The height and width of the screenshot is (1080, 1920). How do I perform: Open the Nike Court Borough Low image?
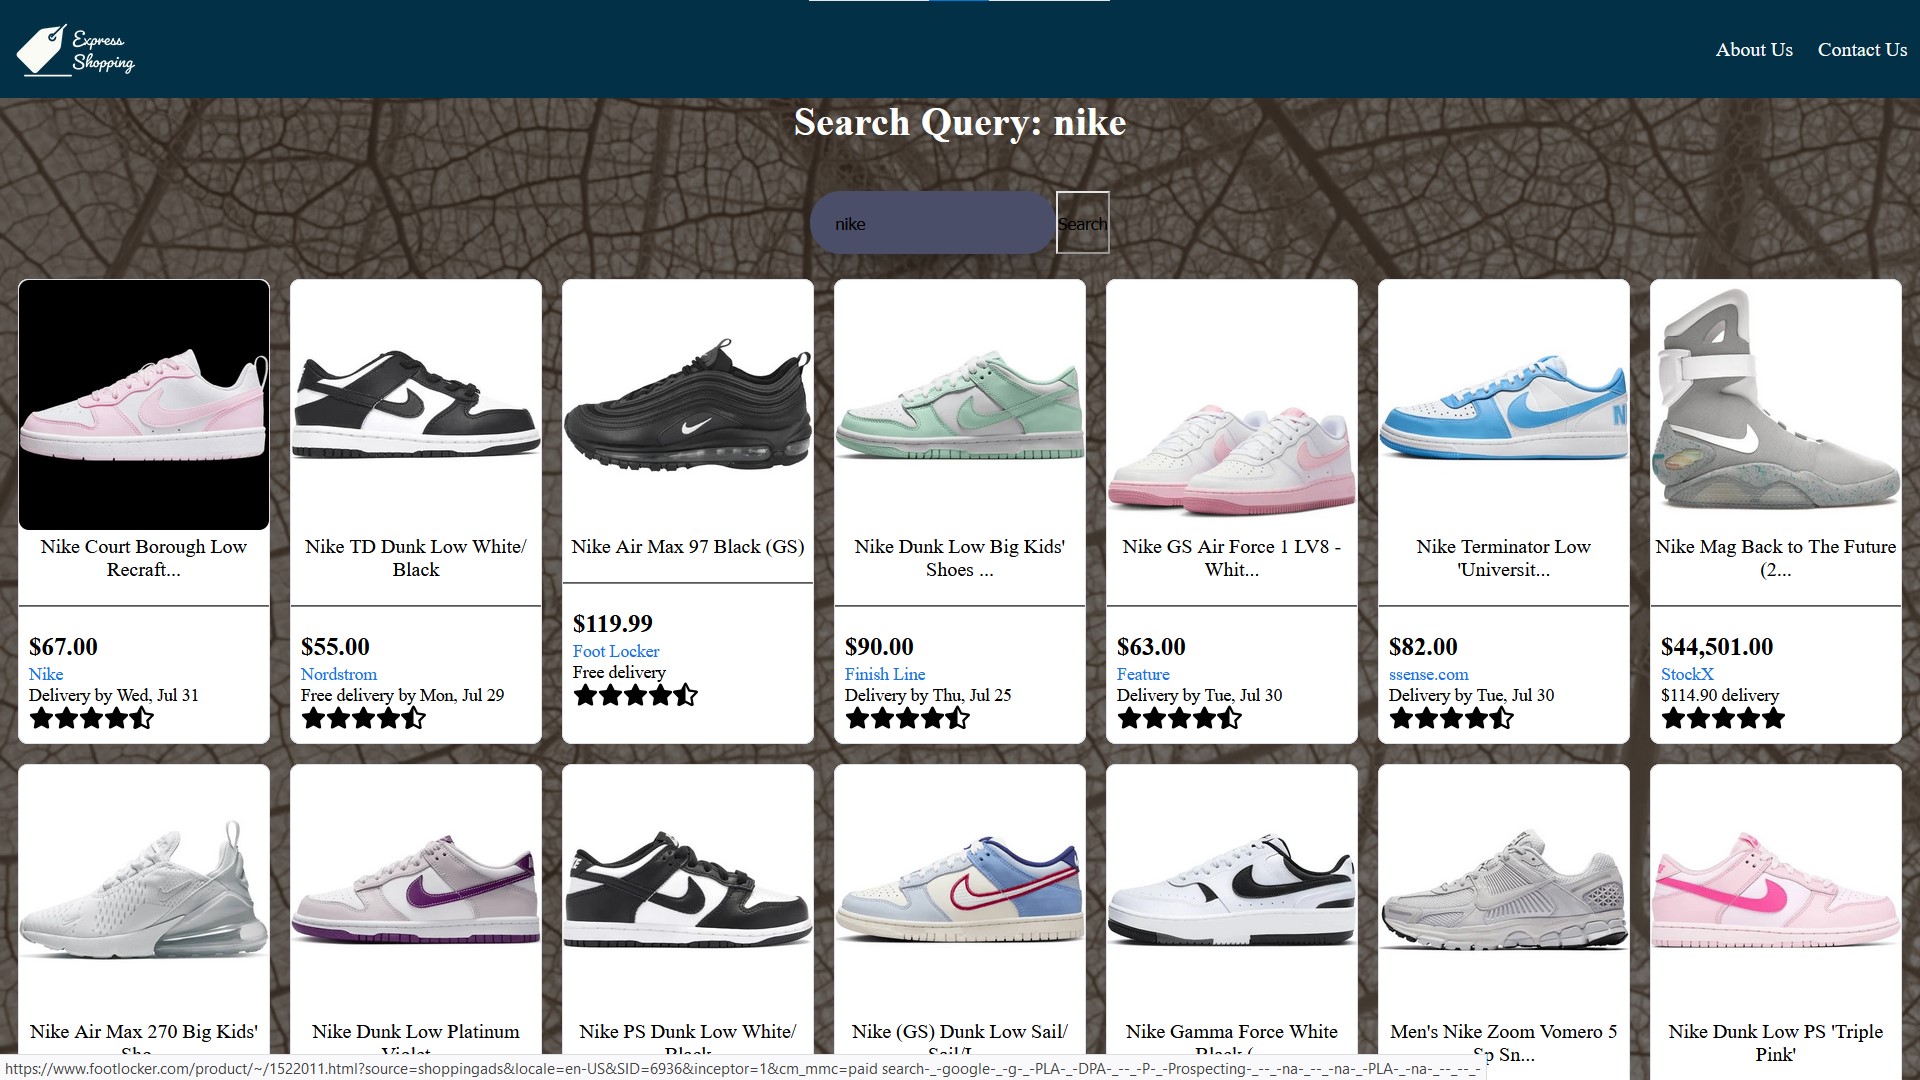[144, 405]
